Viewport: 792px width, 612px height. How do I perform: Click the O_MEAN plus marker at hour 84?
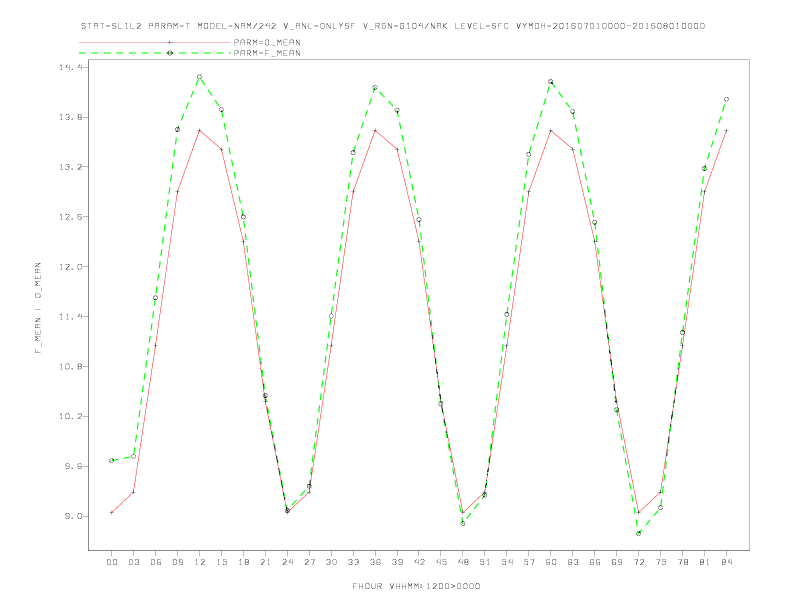click(x=727, y=130)
